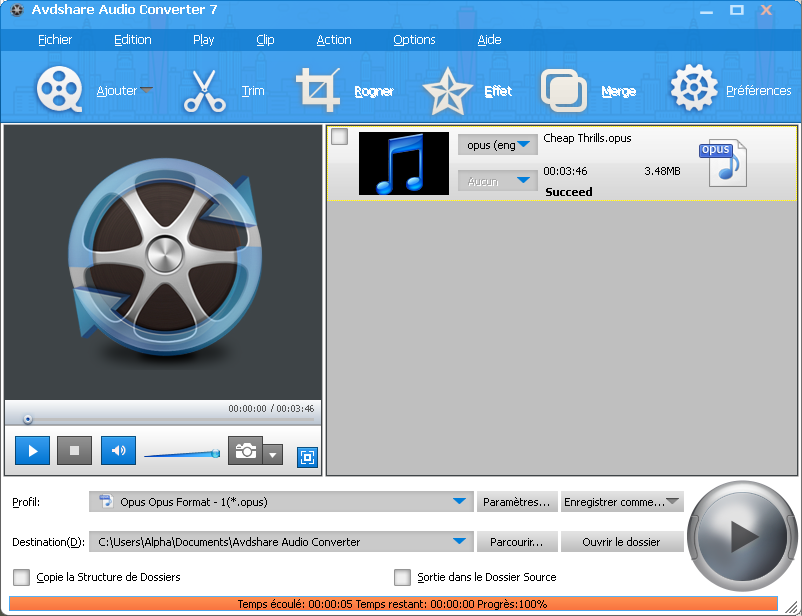
Task: Select the Cheap Thrills.opus file name
Action: [587, 138]
